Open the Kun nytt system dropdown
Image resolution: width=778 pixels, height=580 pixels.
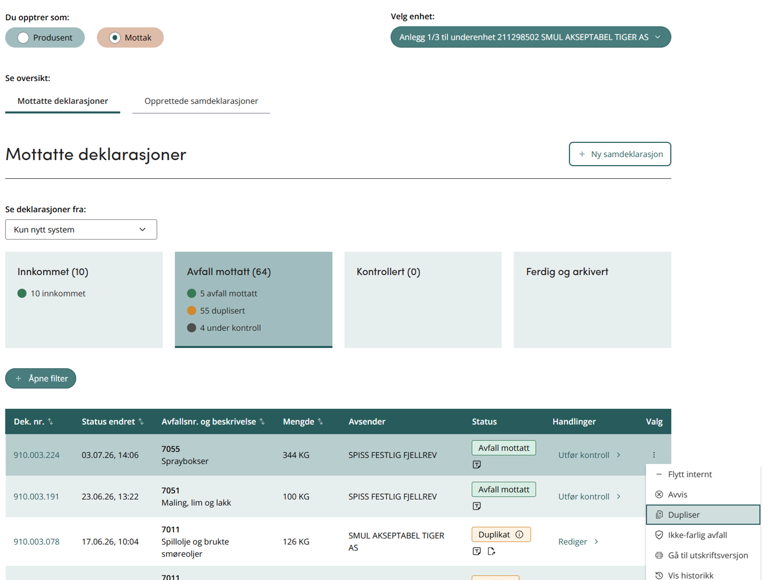point(81,230)
